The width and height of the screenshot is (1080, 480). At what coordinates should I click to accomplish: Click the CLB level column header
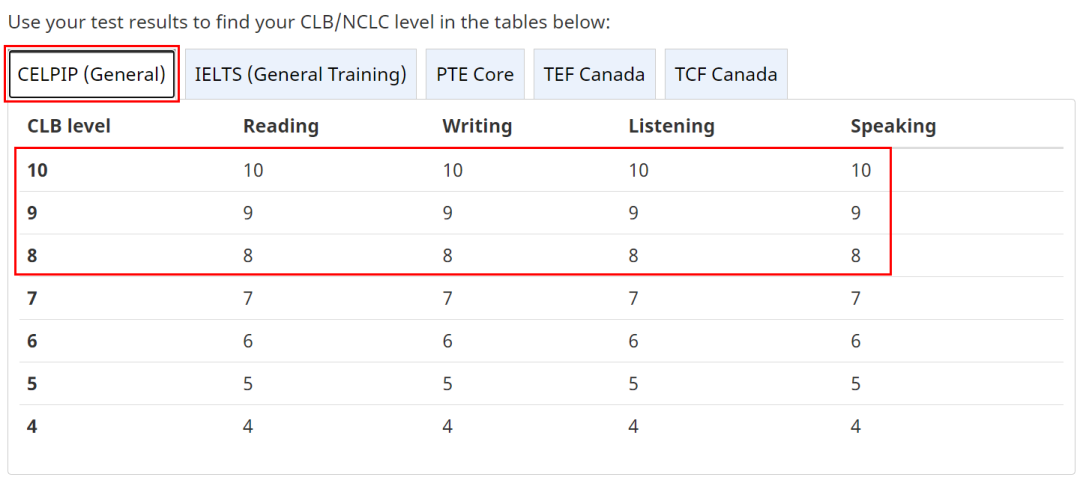click(69, 126)
